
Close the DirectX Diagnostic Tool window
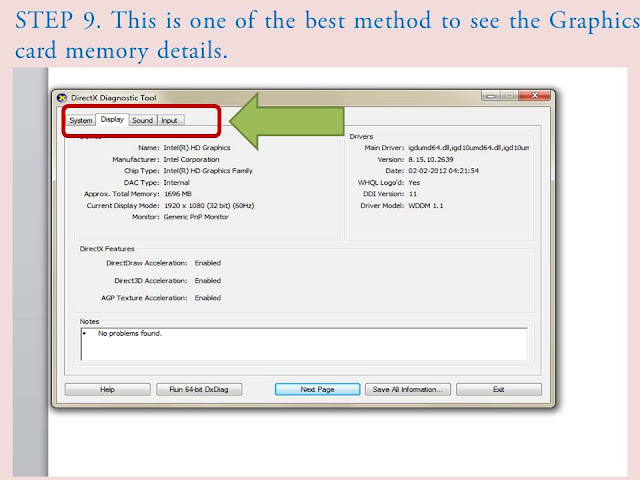click(x=535, y=96)
